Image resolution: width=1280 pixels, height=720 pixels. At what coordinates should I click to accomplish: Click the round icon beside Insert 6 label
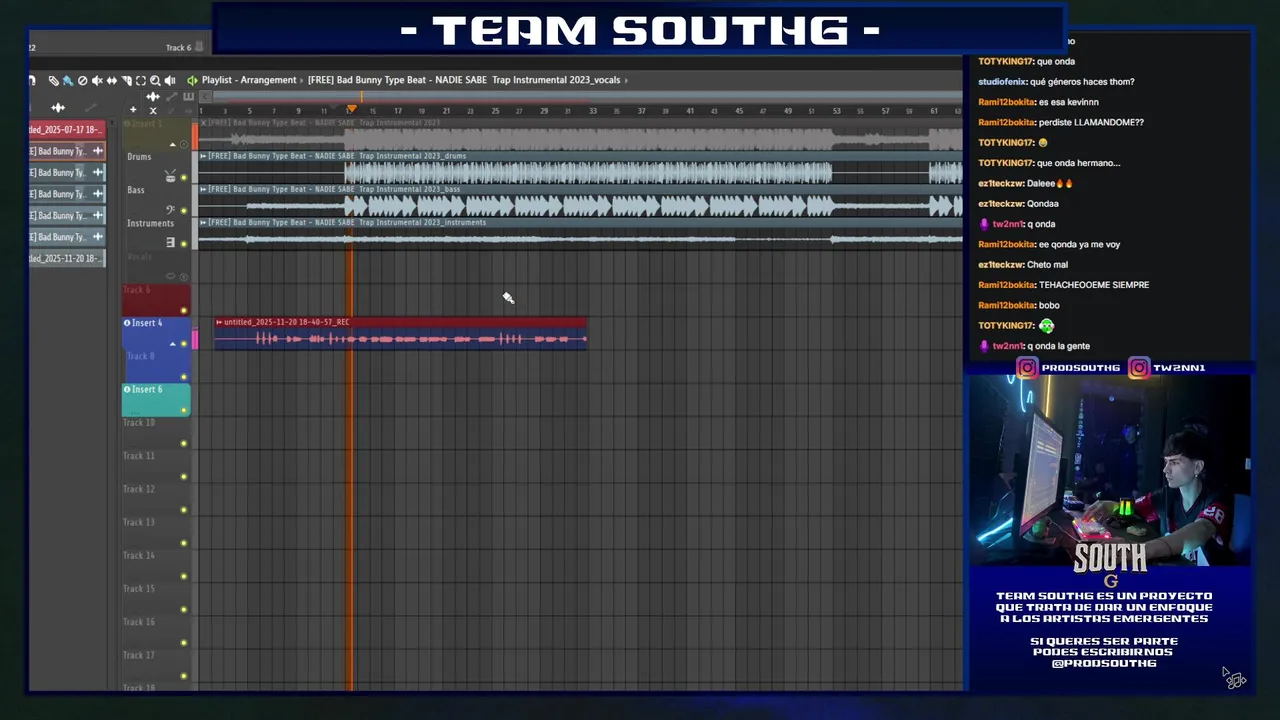(x=127, y=389)
